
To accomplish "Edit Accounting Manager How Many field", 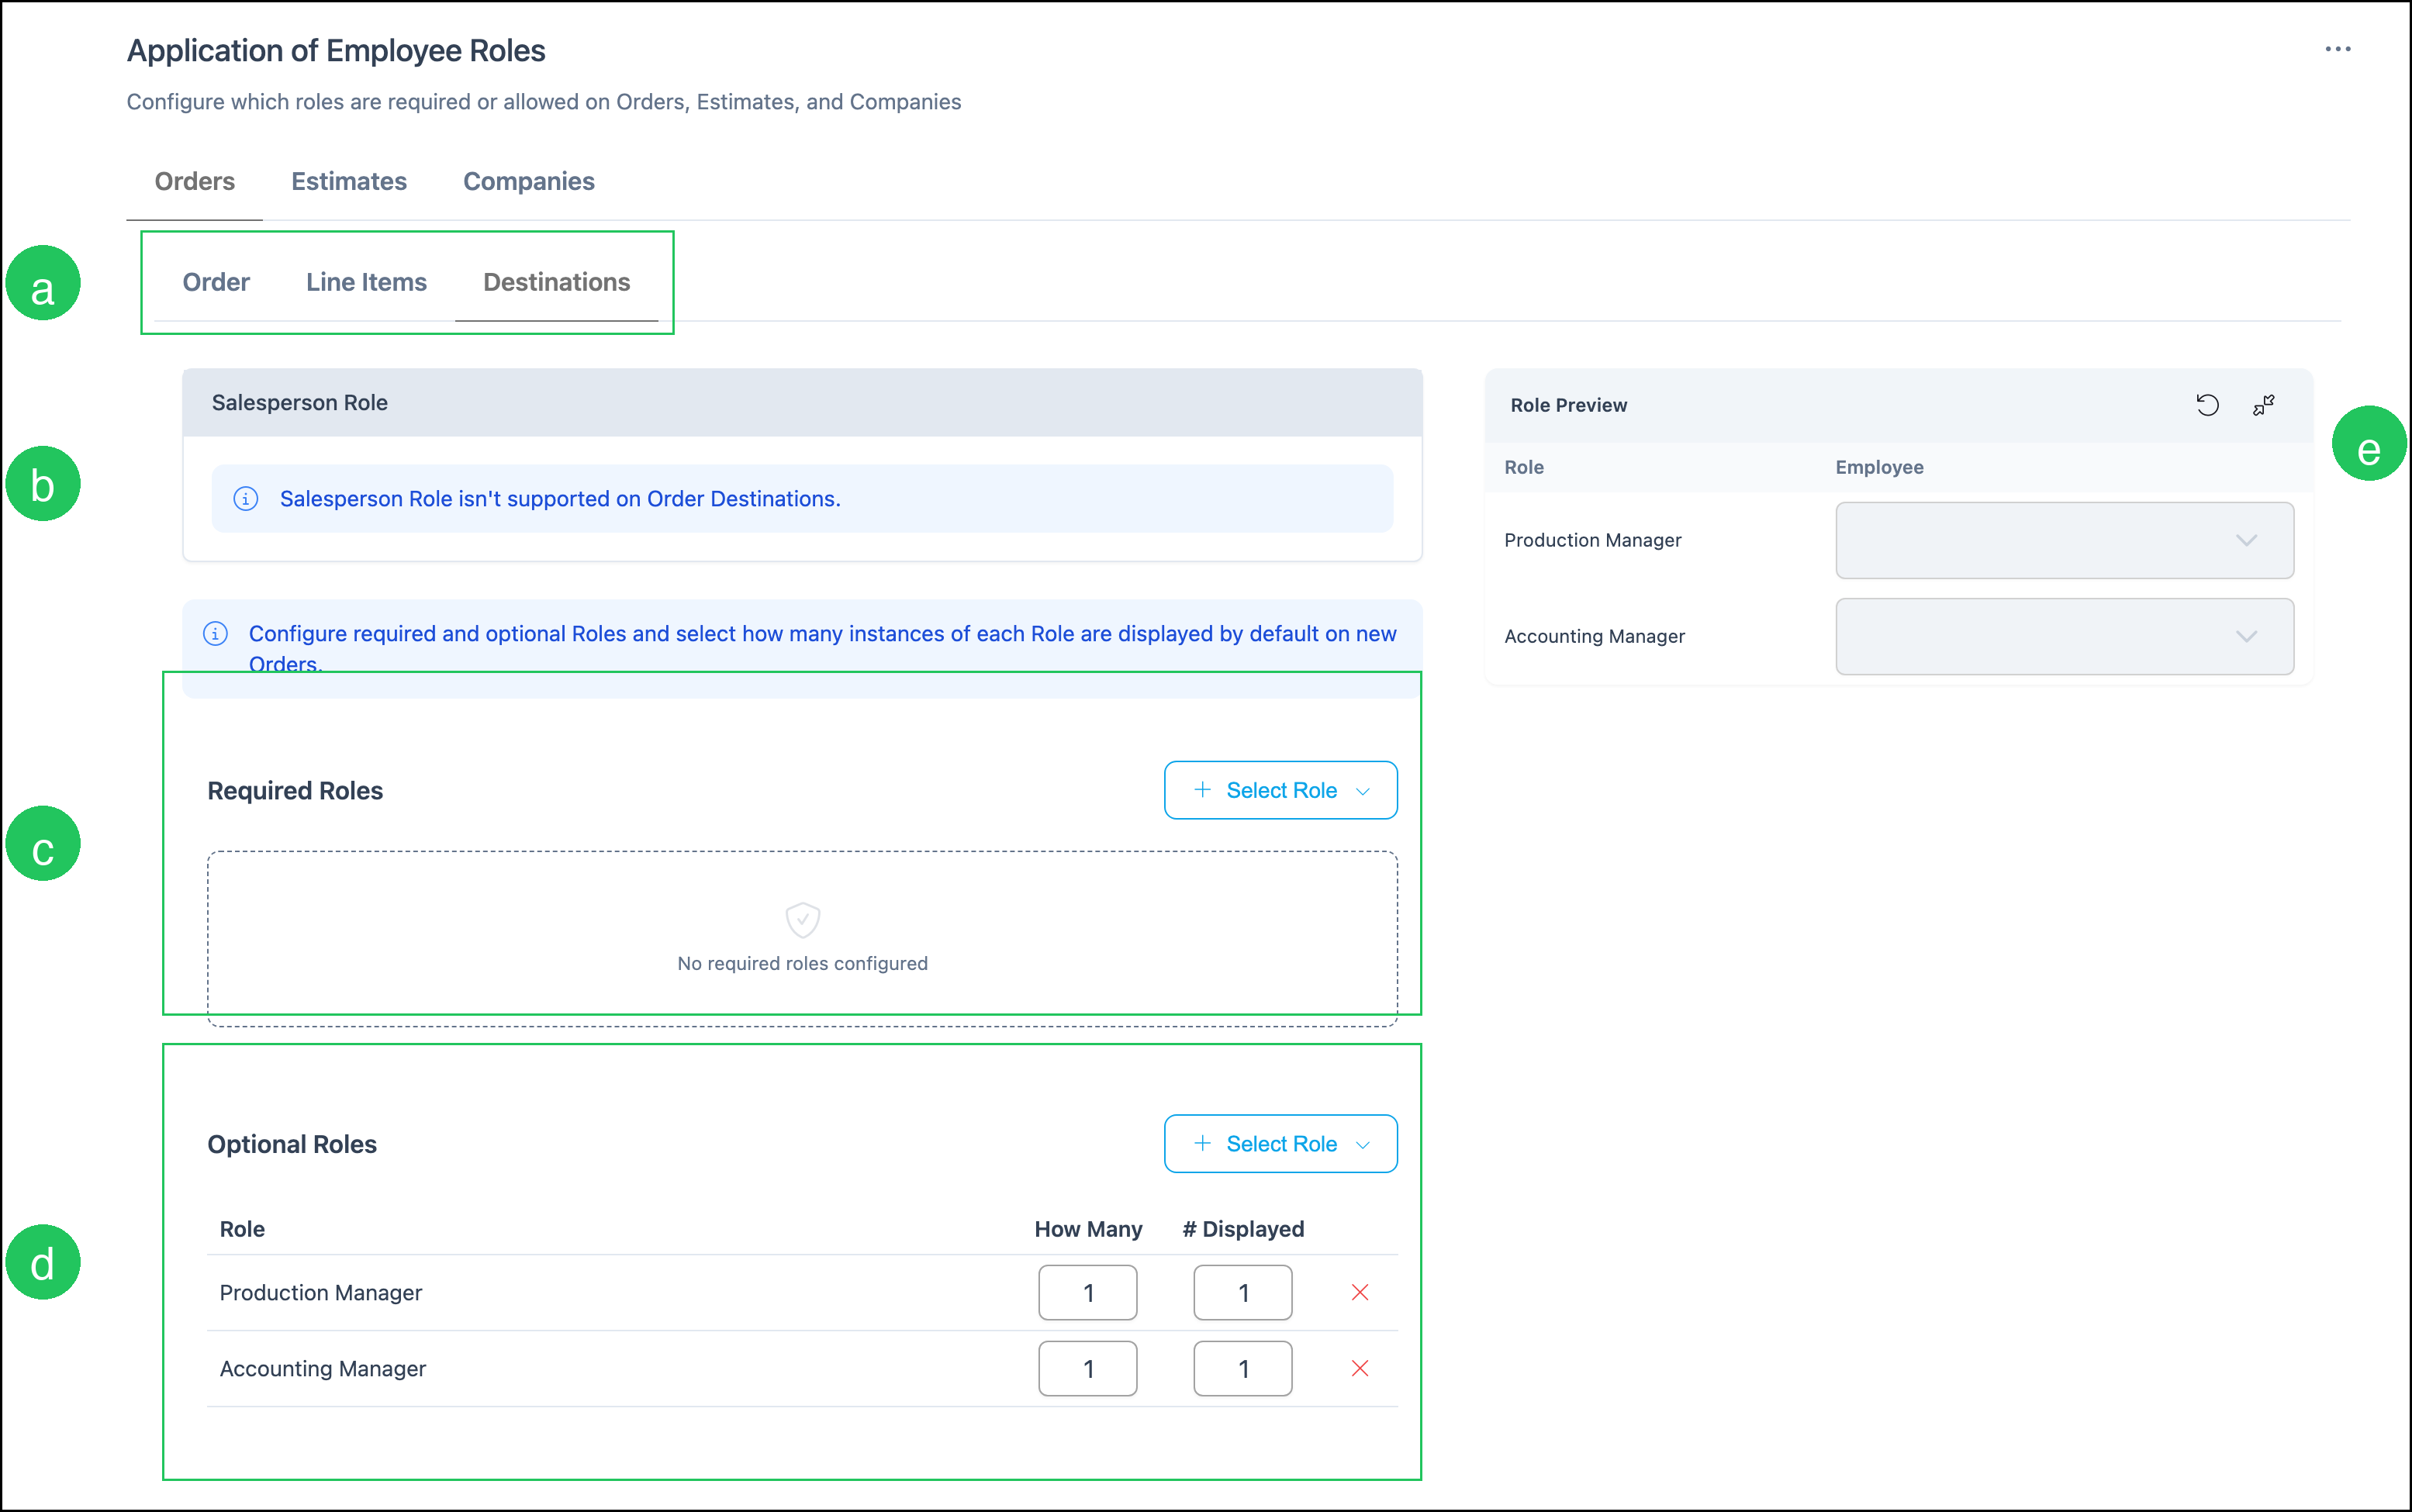I will (x=1087, y=1369).
